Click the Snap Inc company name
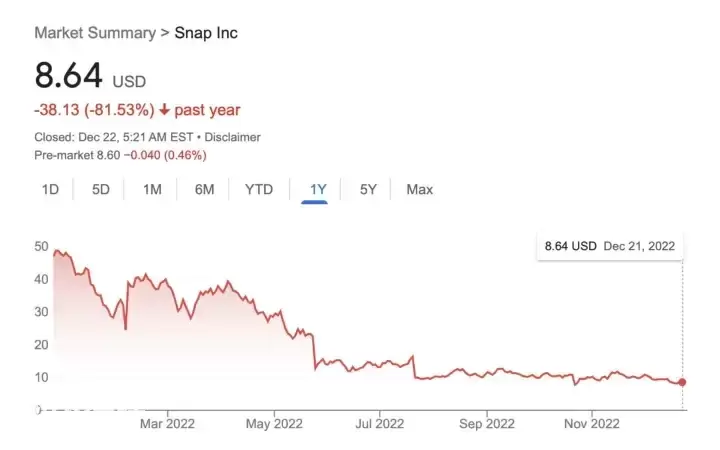 (206, 33)
